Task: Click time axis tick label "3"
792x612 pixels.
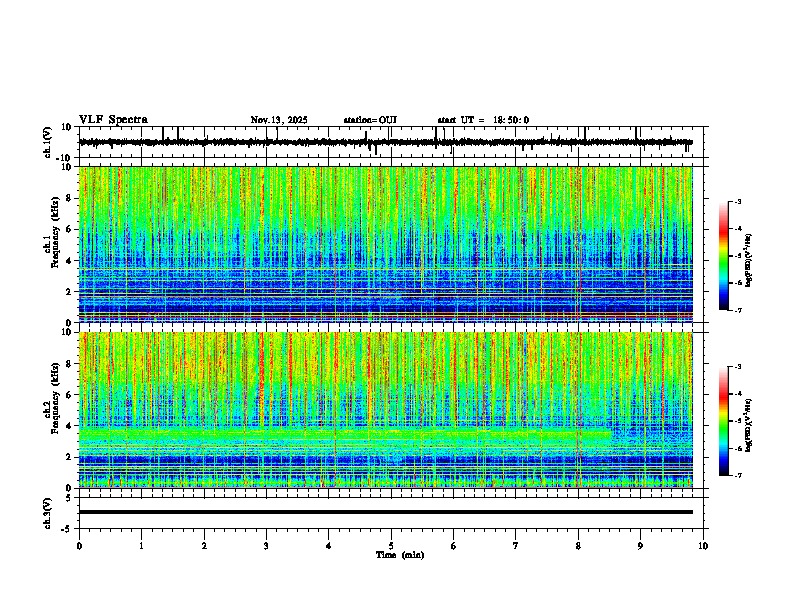Action: [266, 546]
